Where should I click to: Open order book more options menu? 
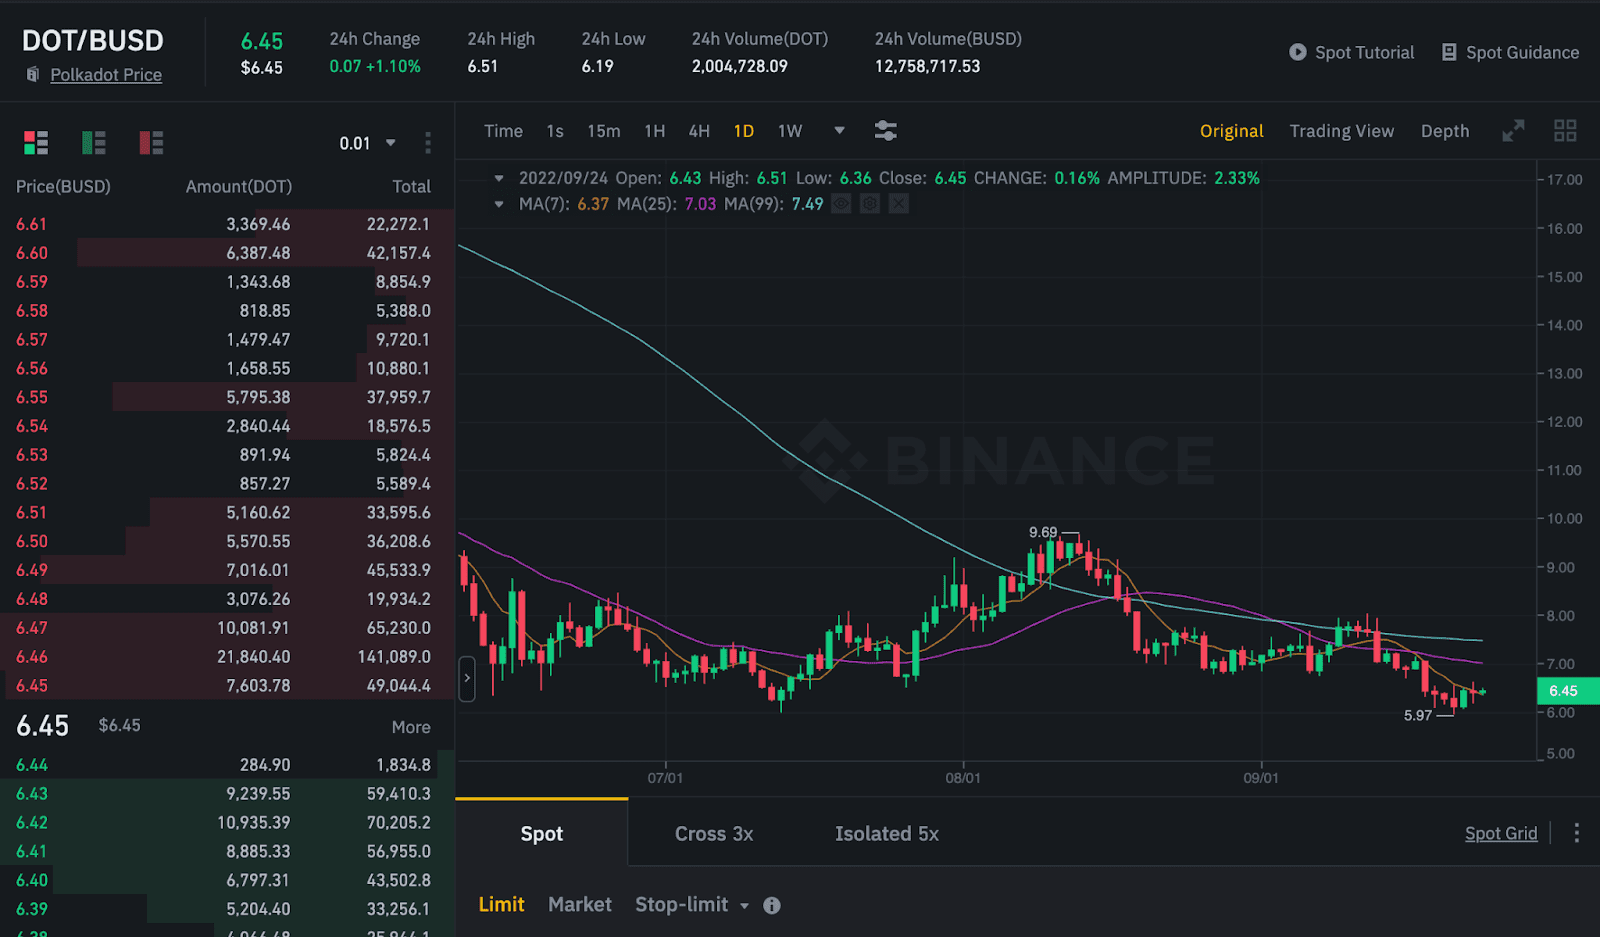(428, 143)
